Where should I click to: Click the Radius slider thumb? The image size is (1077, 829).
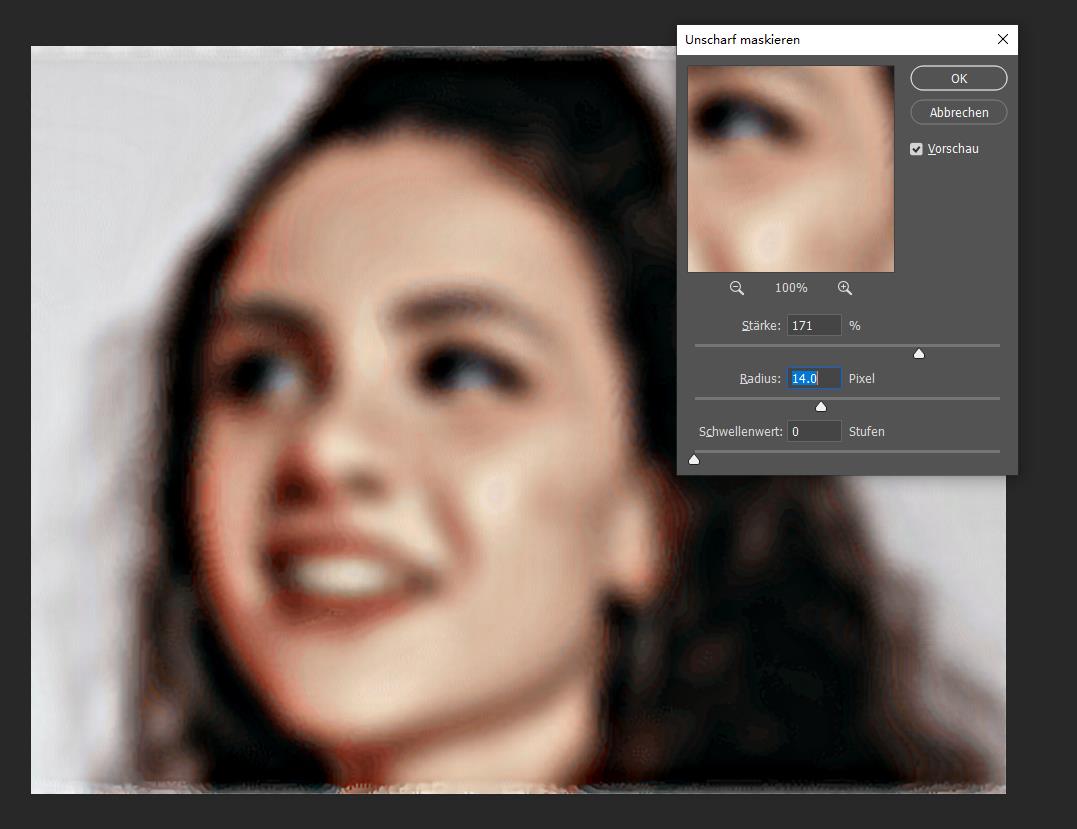point(821,406)
